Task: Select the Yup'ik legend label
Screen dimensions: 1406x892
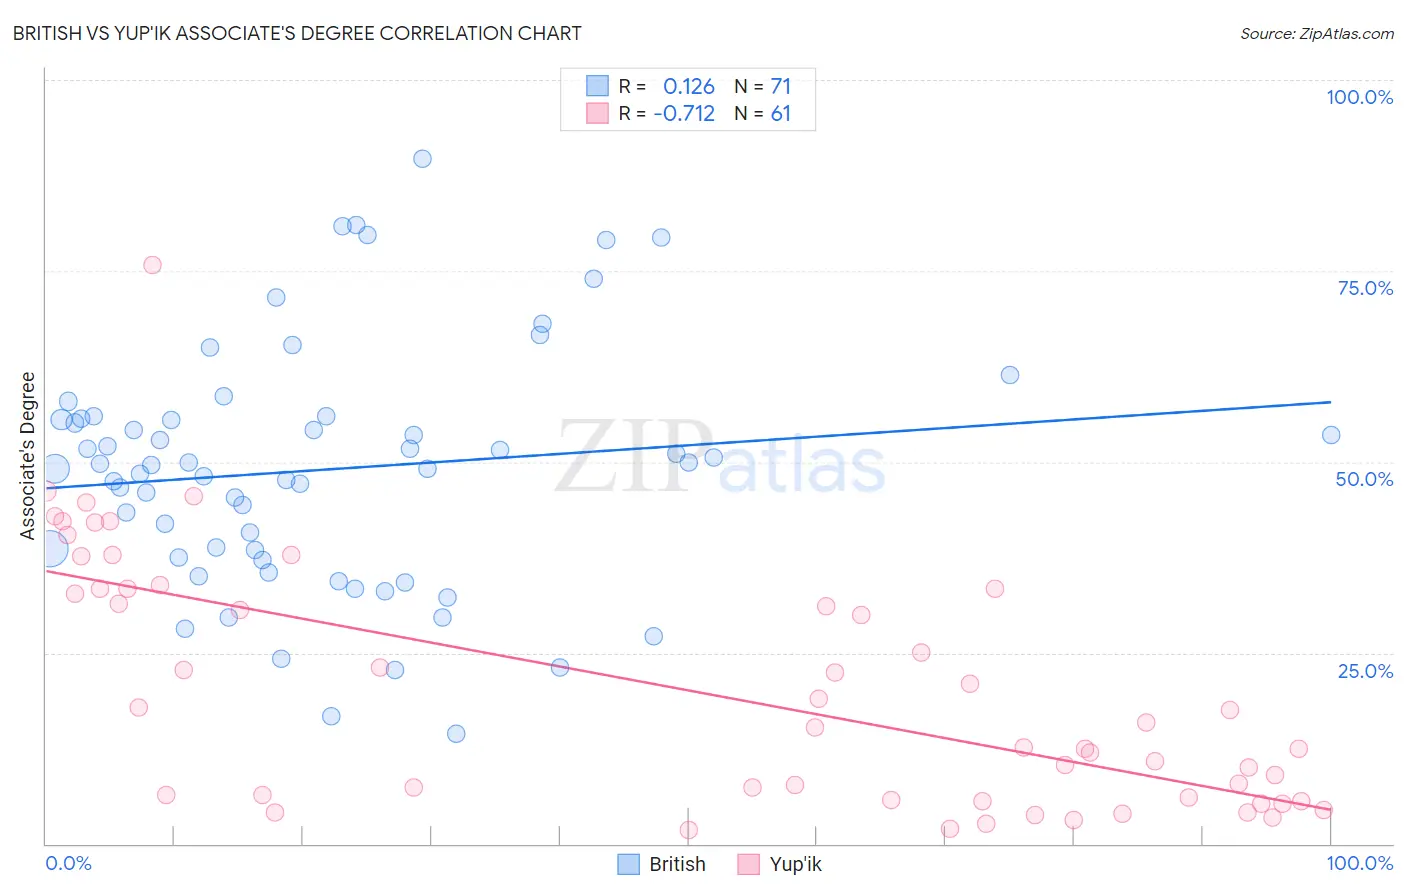Action: click(795, 864)
